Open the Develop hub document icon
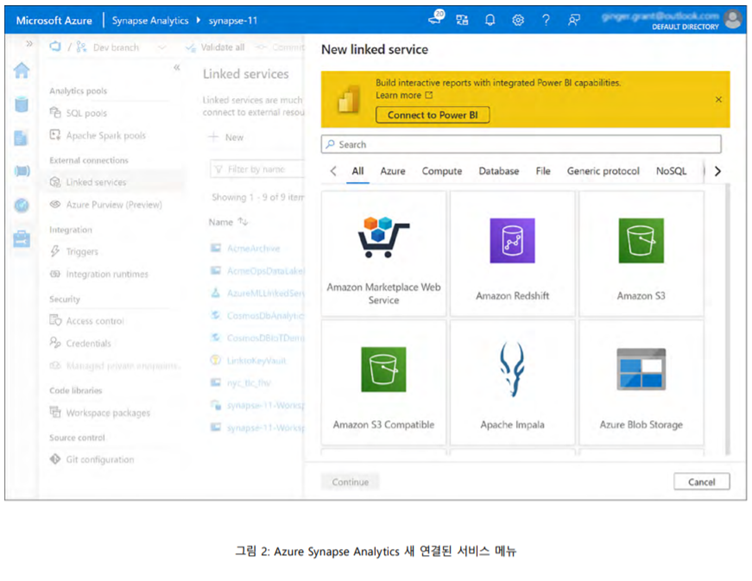752x581 pixels. (x=21, y=138)
